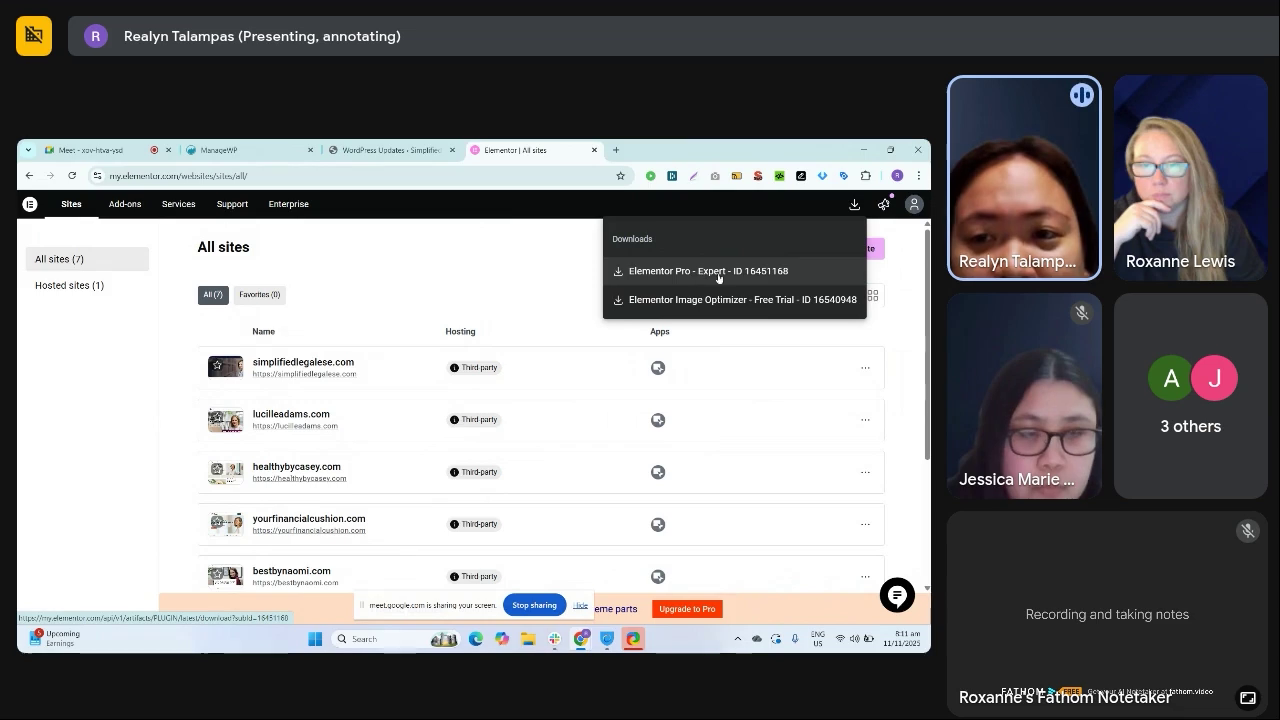Open more options for healthybycasey.com row

865,472
